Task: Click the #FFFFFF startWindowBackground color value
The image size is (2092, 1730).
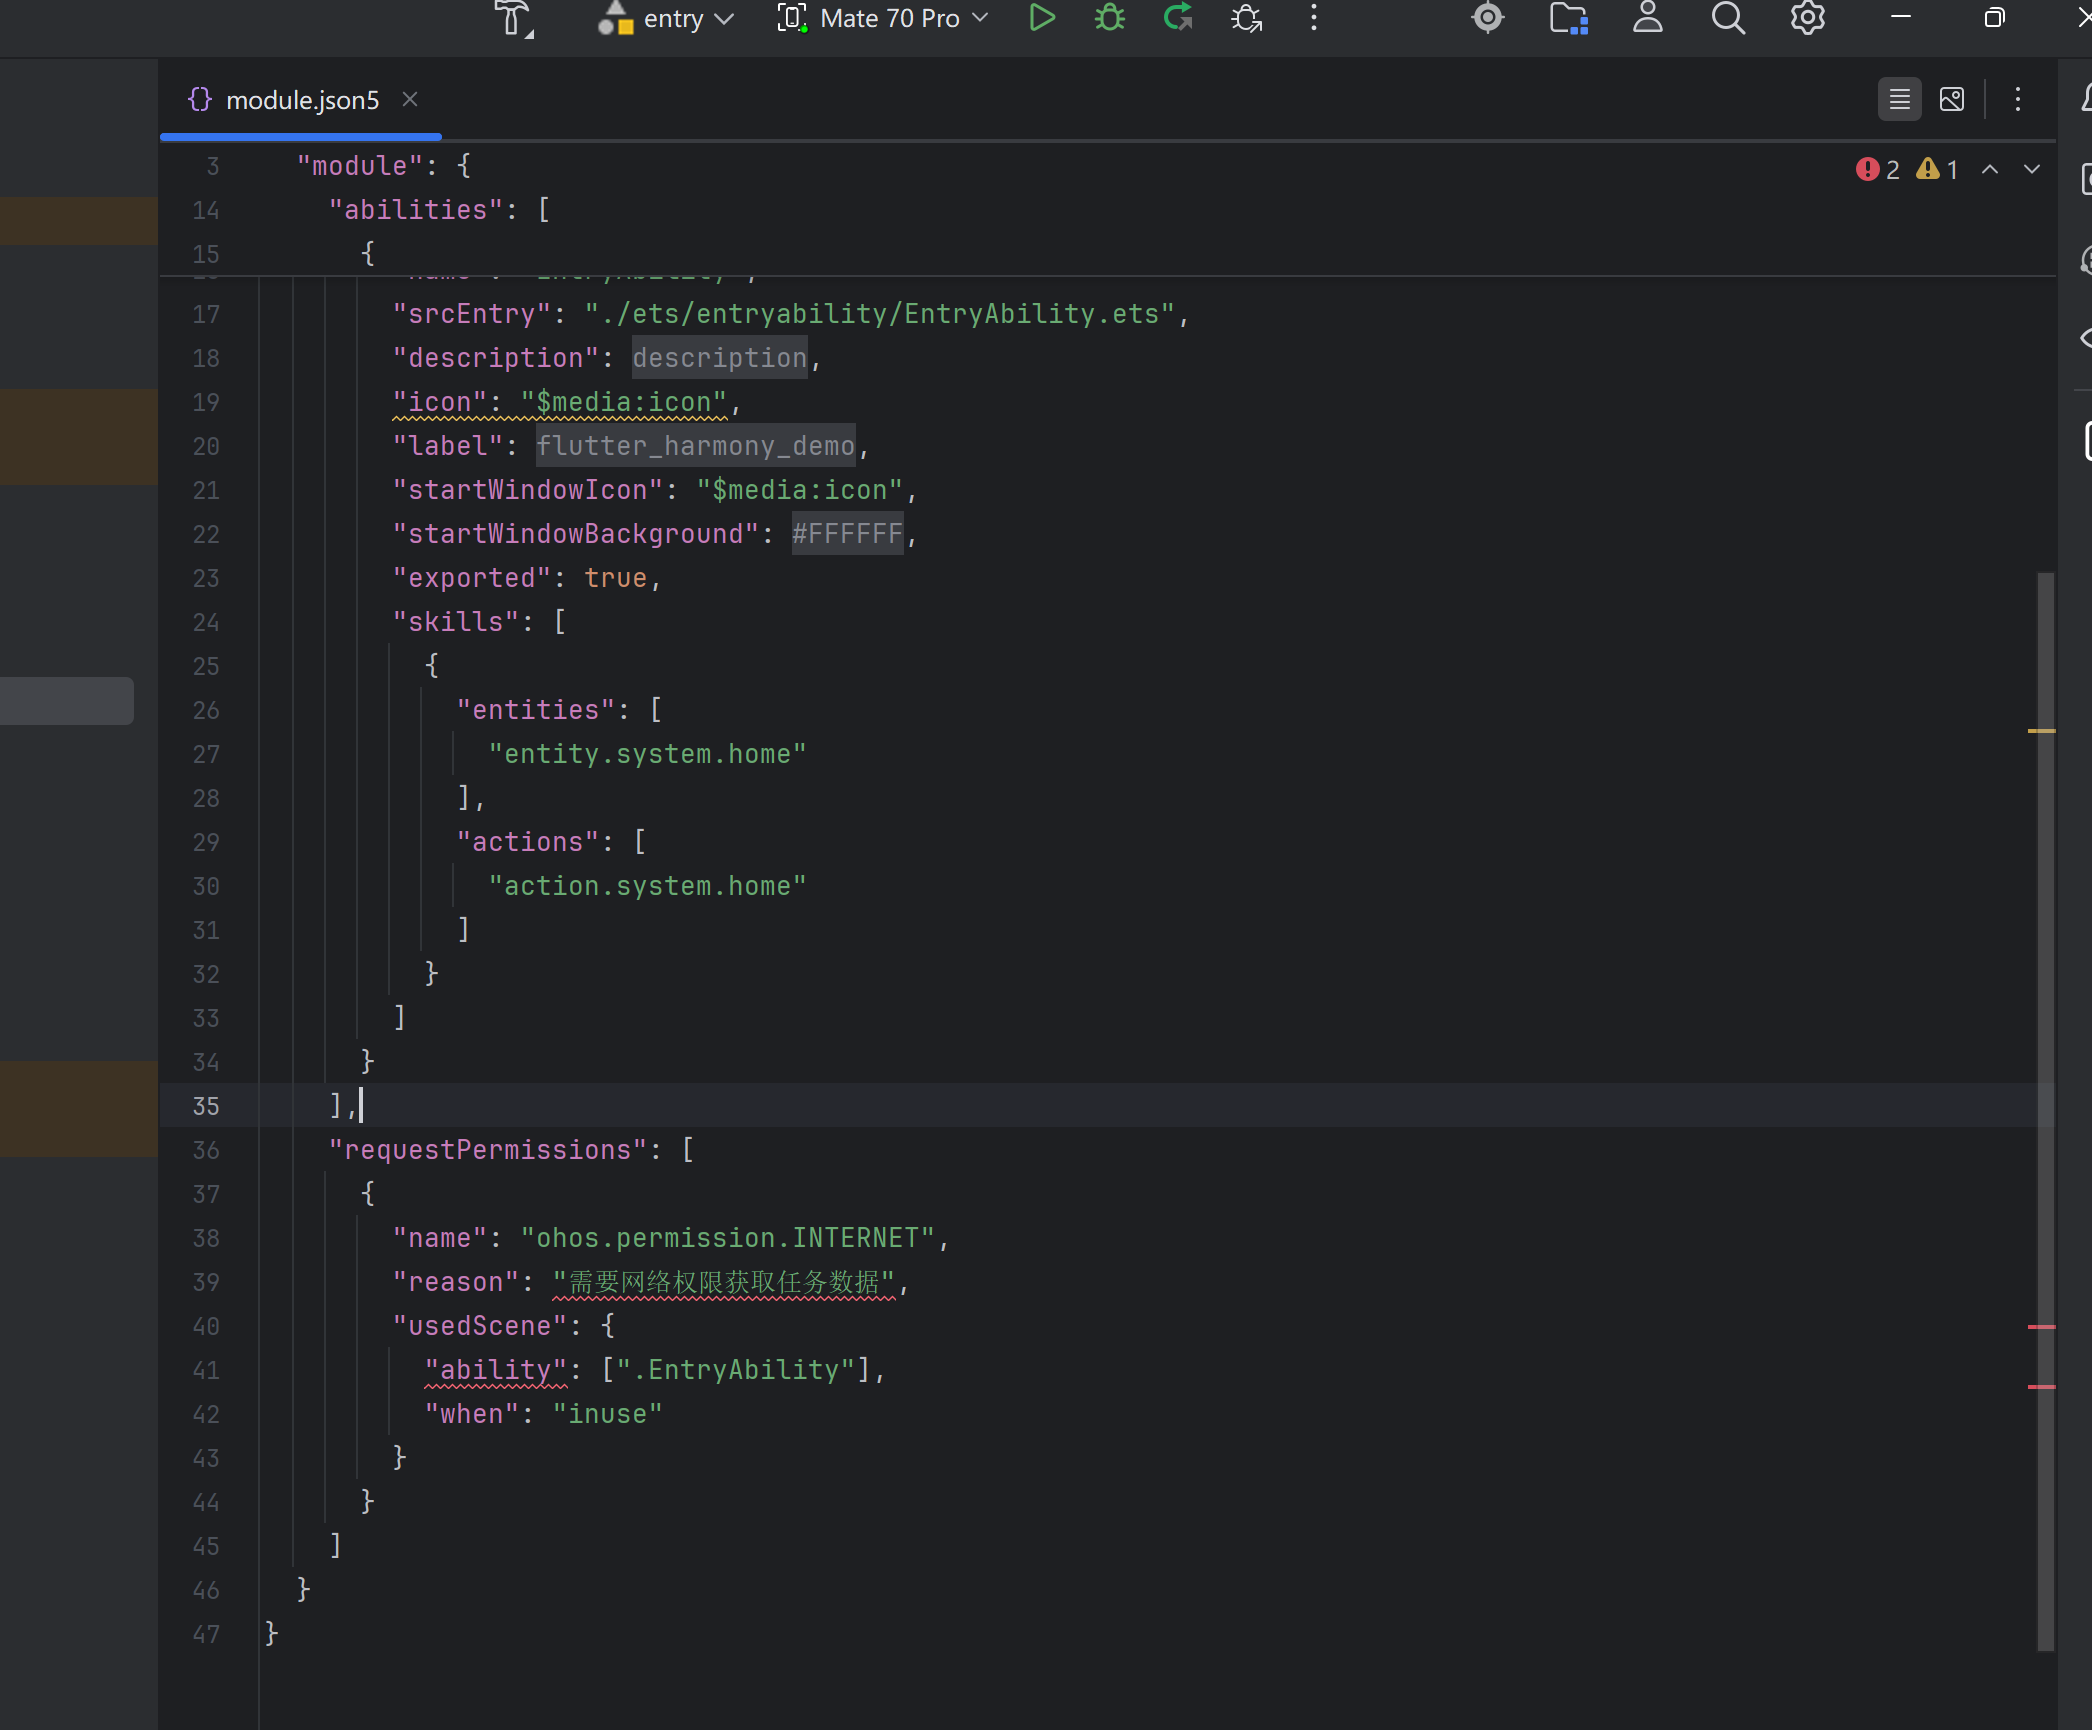Action: [x=847, y=534]
